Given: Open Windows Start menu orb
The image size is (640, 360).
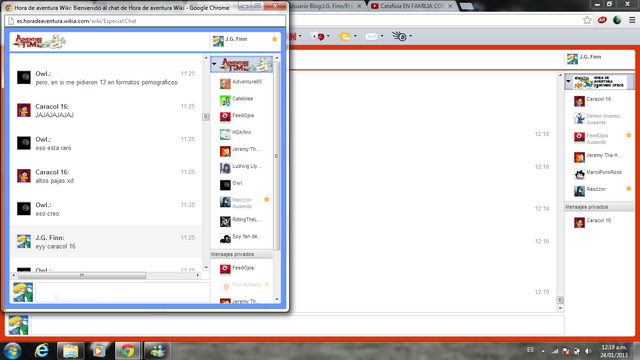Looking at the screenshot, I should coord(12,351).
